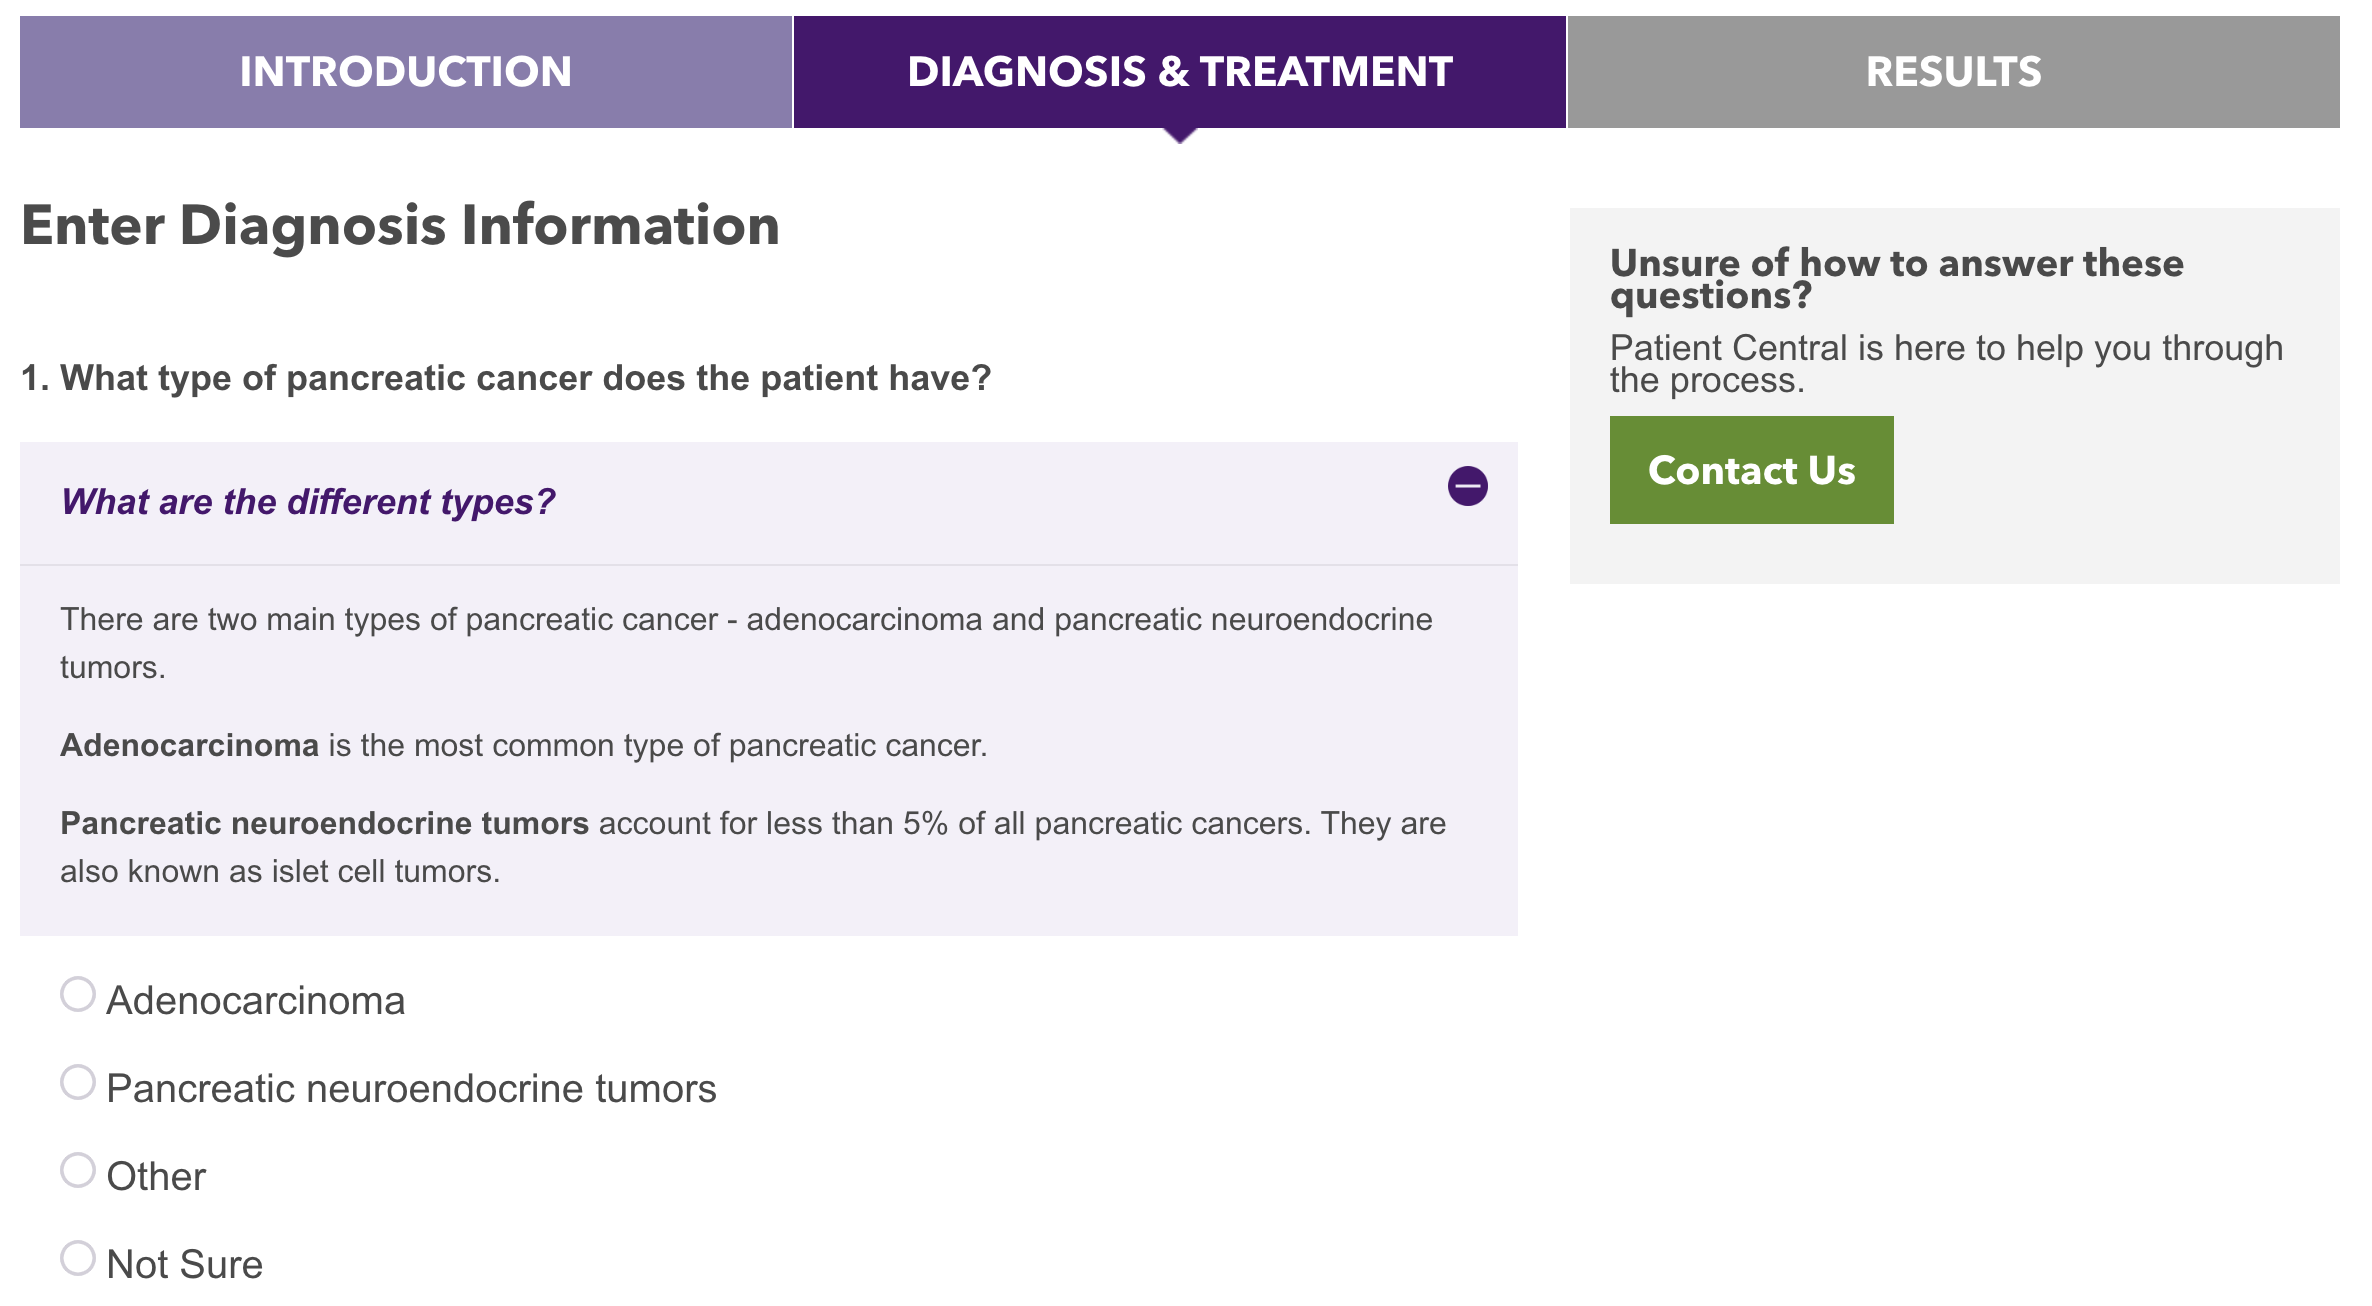Click the 'Not Sure' option label
This screenshot has width=2372, height=1306.
tap(185, 1265)
